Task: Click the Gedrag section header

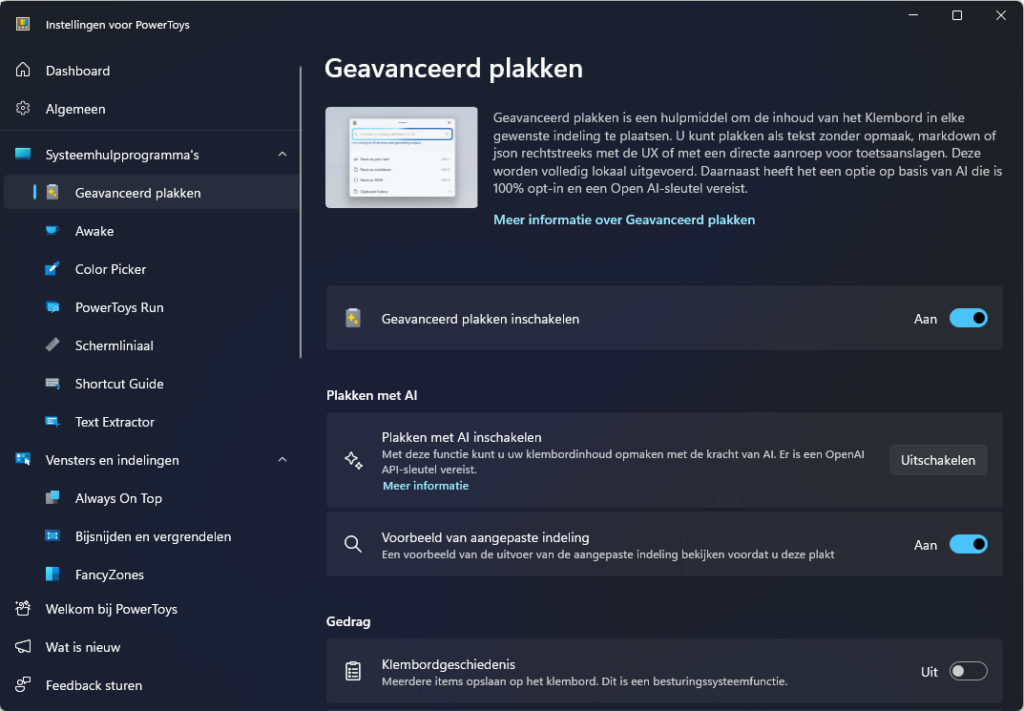Action: click(348, 622)
